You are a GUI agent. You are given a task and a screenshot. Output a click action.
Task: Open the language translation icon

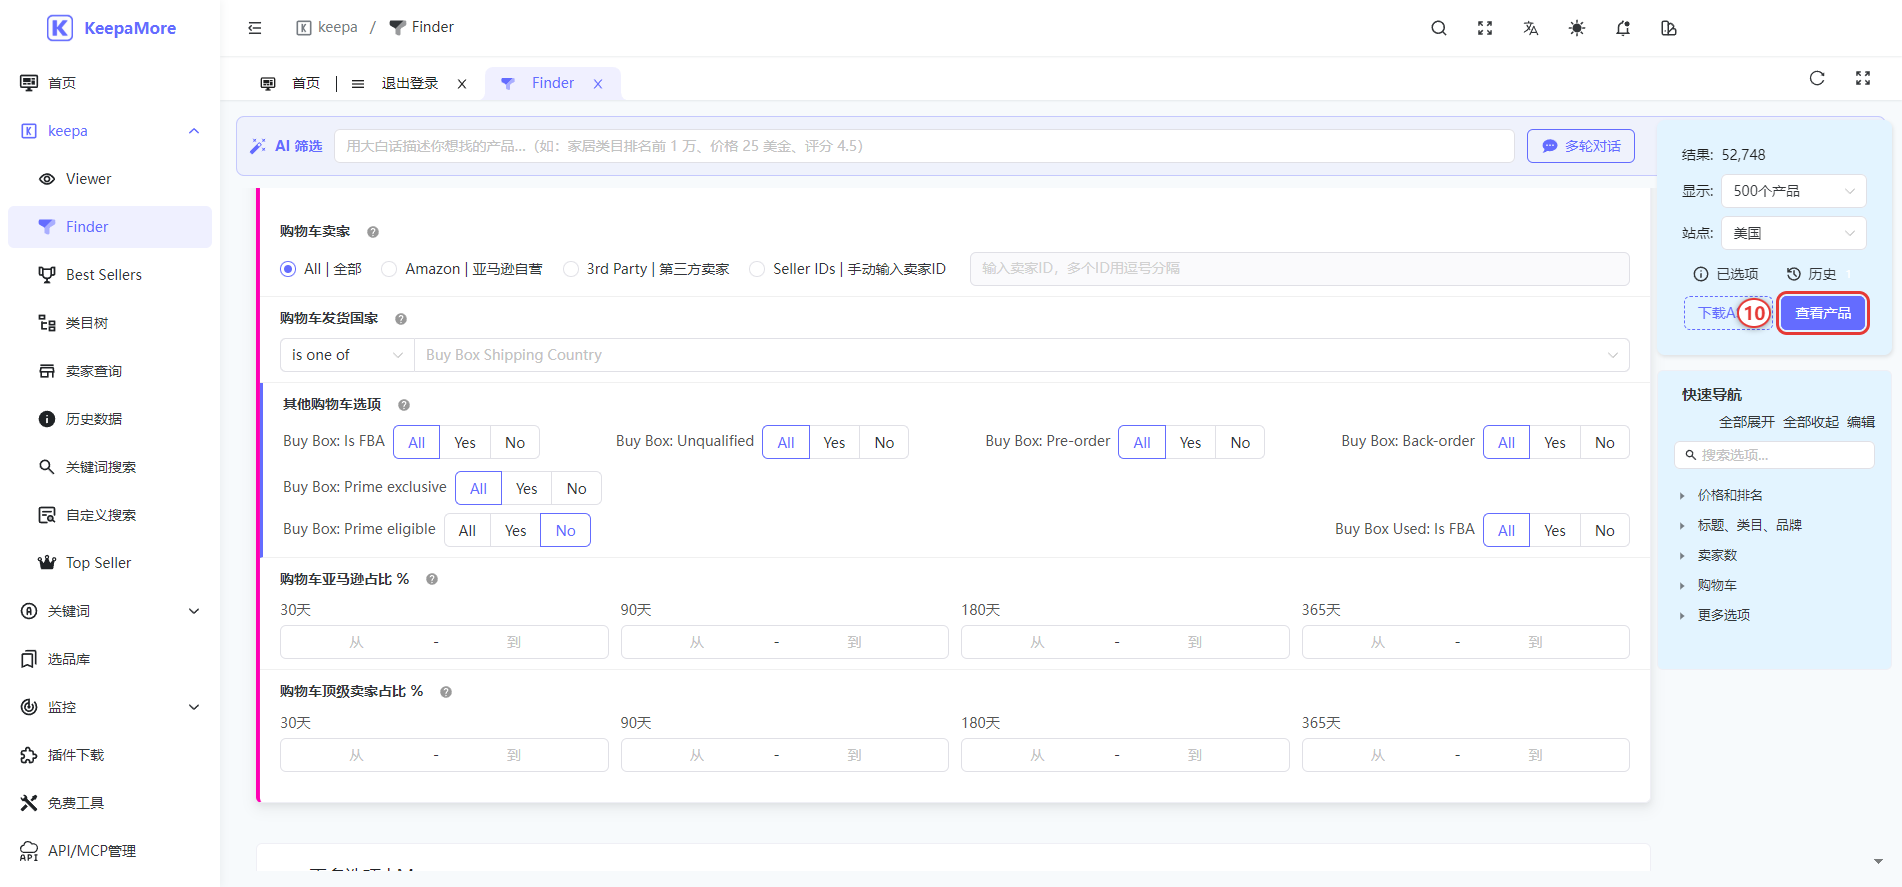click(1531, 28)
